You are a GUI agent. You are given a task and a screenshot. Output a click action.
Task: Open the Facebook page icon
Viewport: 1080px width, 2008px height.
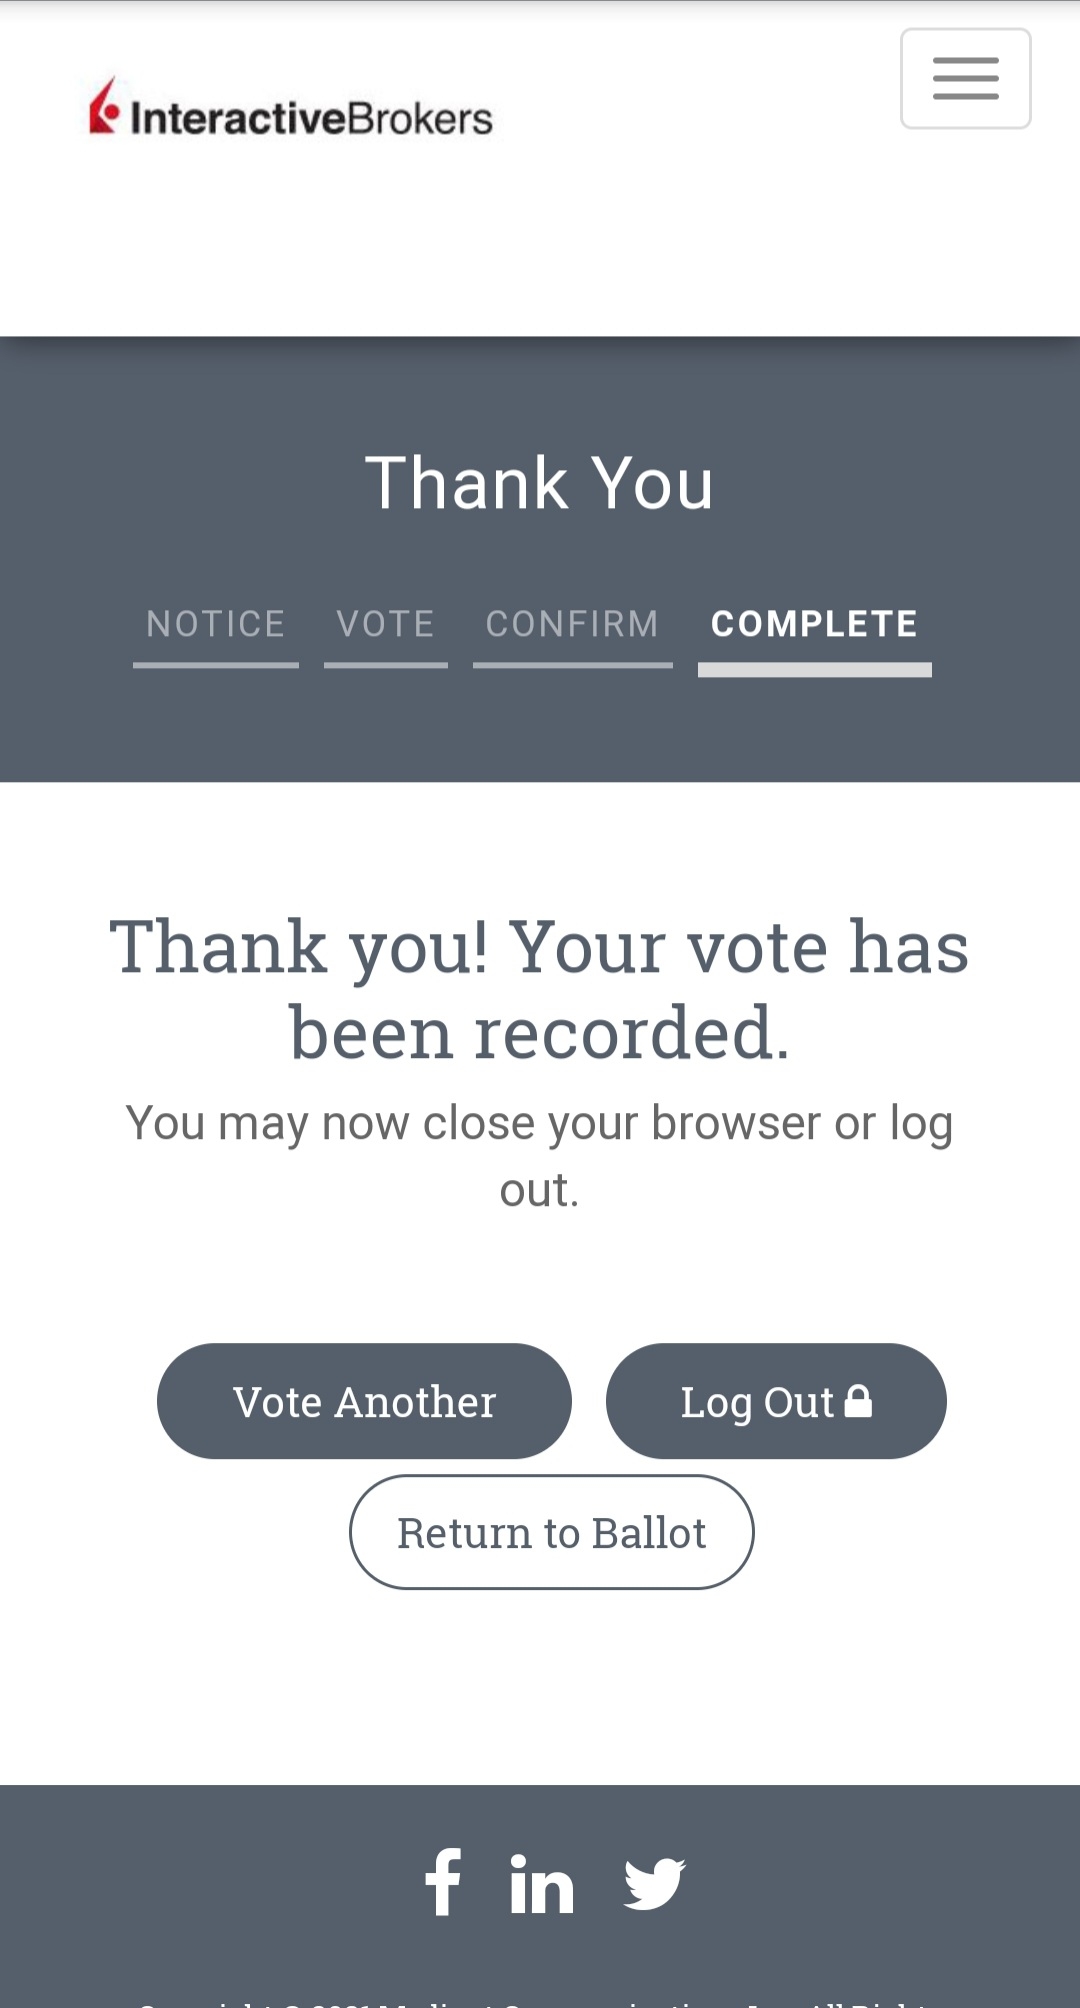pos(443,1881)
